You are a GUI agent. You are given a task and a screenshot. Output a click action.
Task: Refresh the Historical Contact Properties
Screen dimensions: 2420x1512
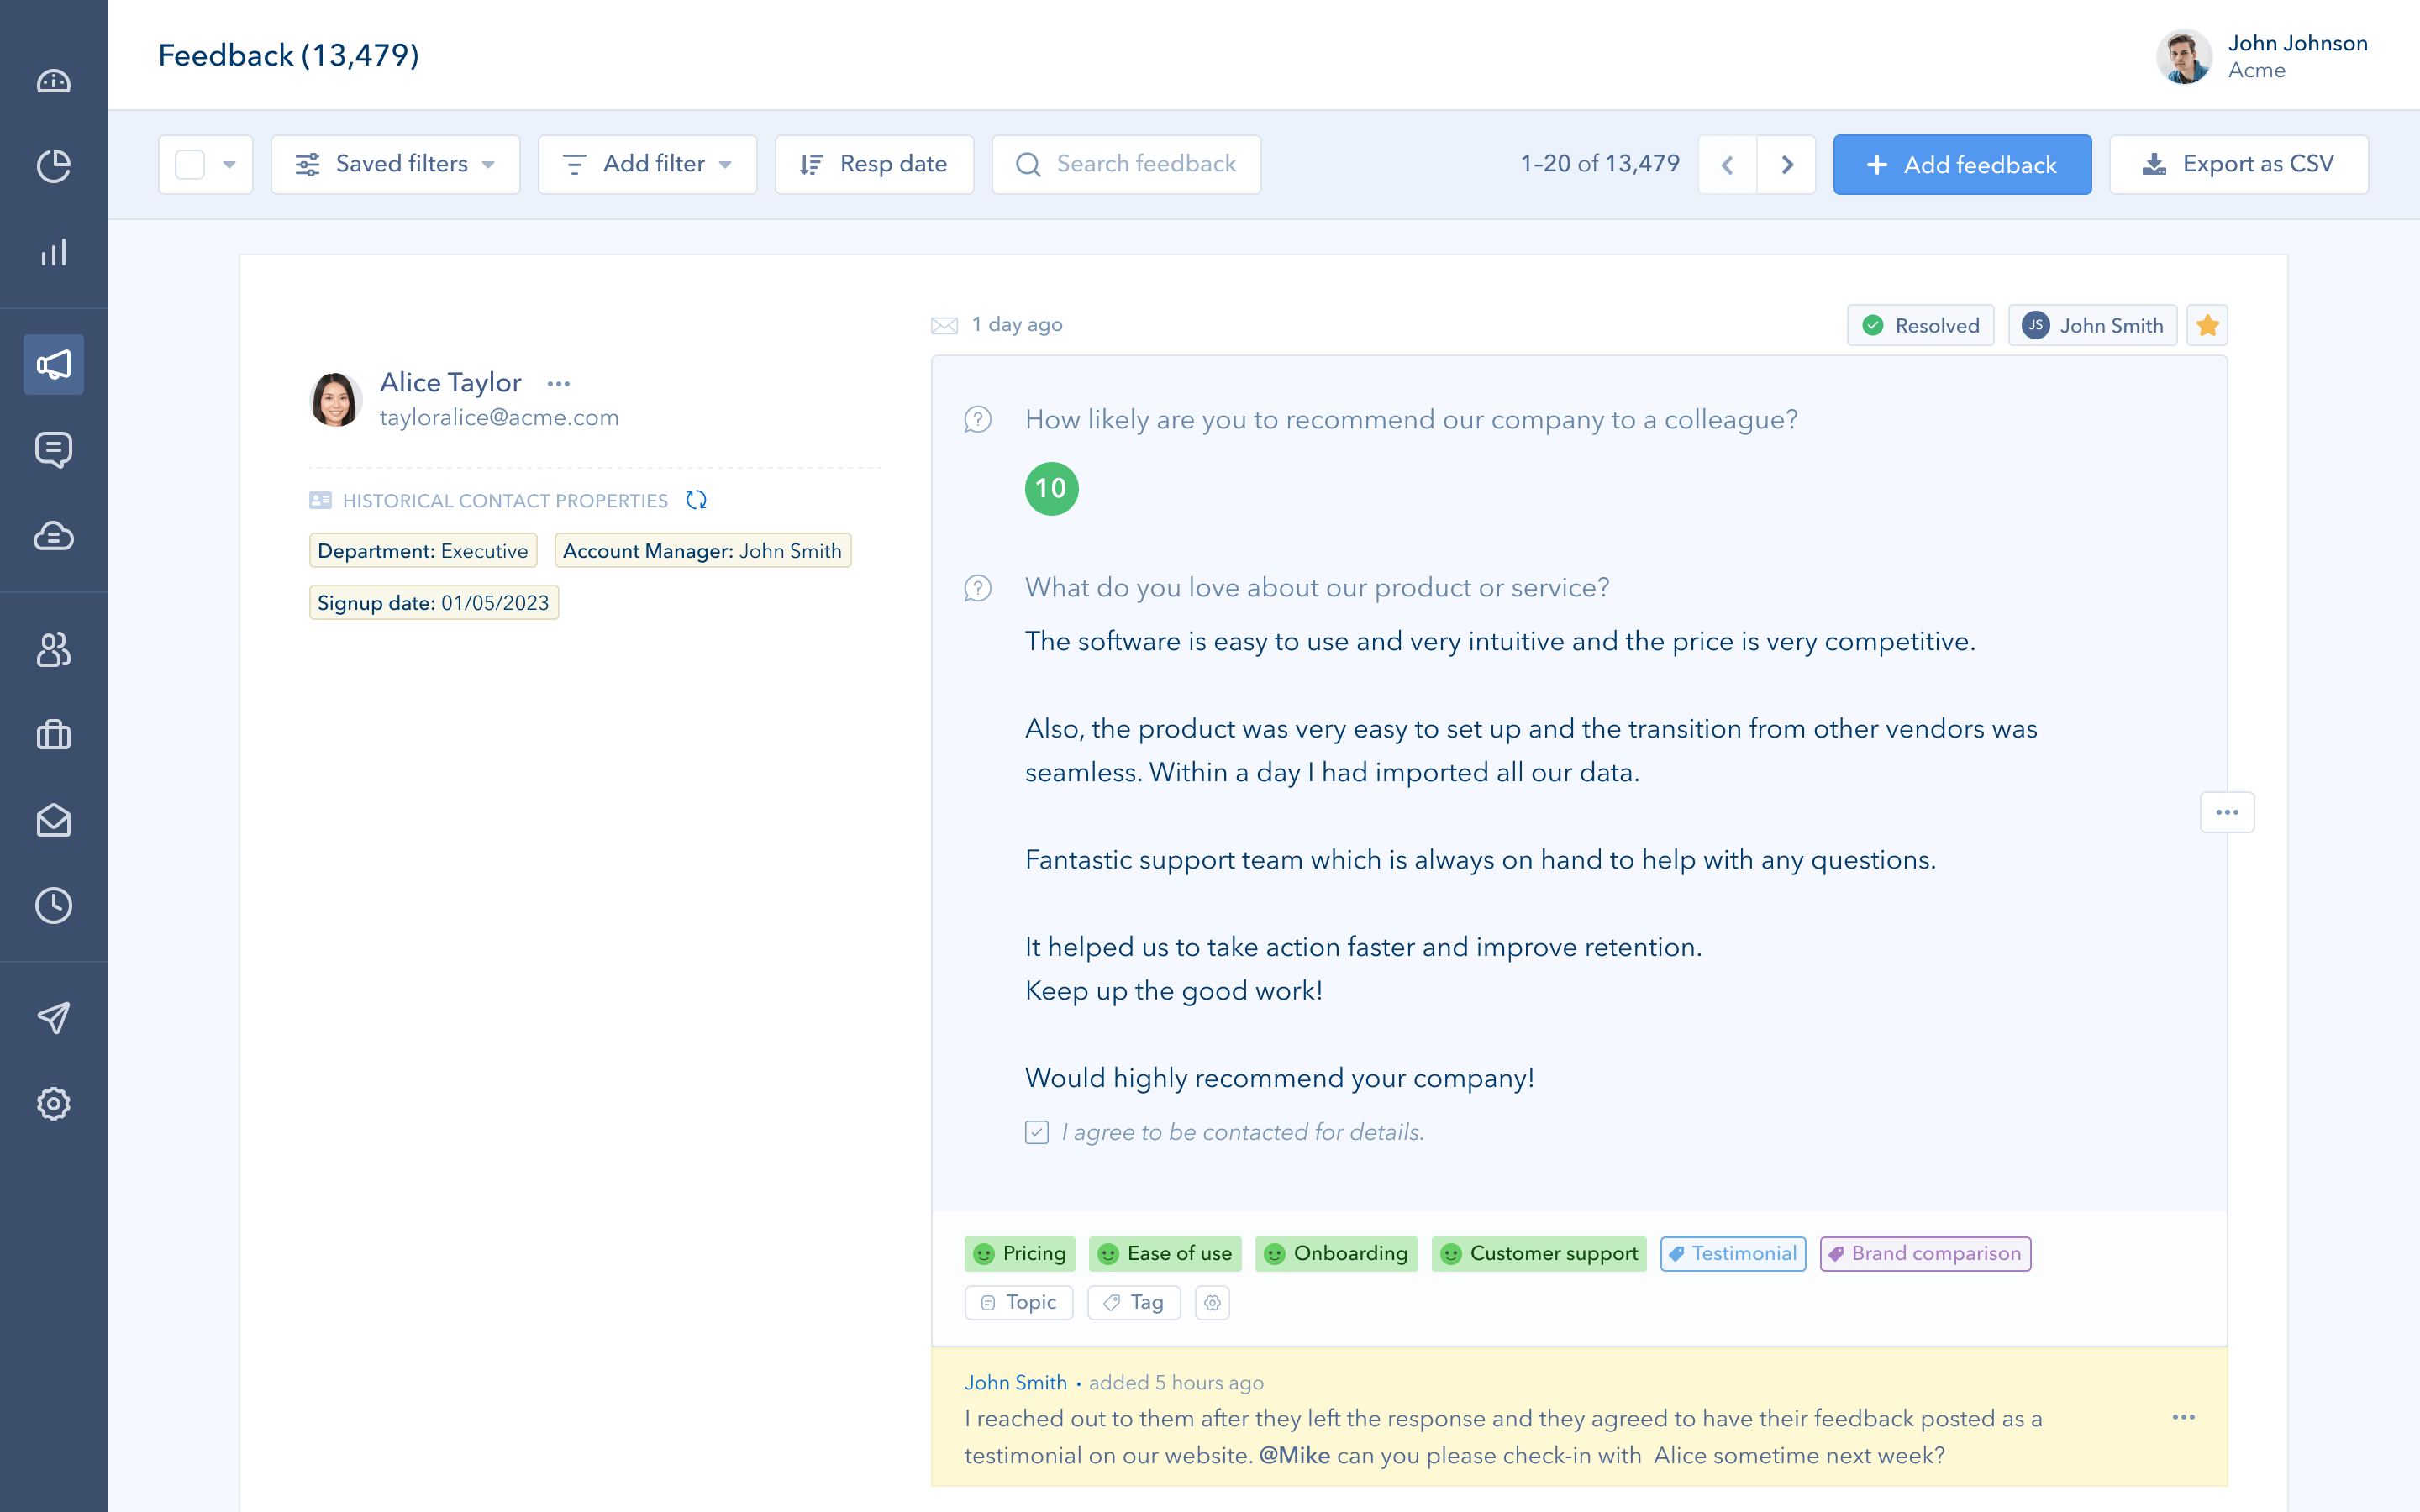pyautogui.click(x=697, y=500)
